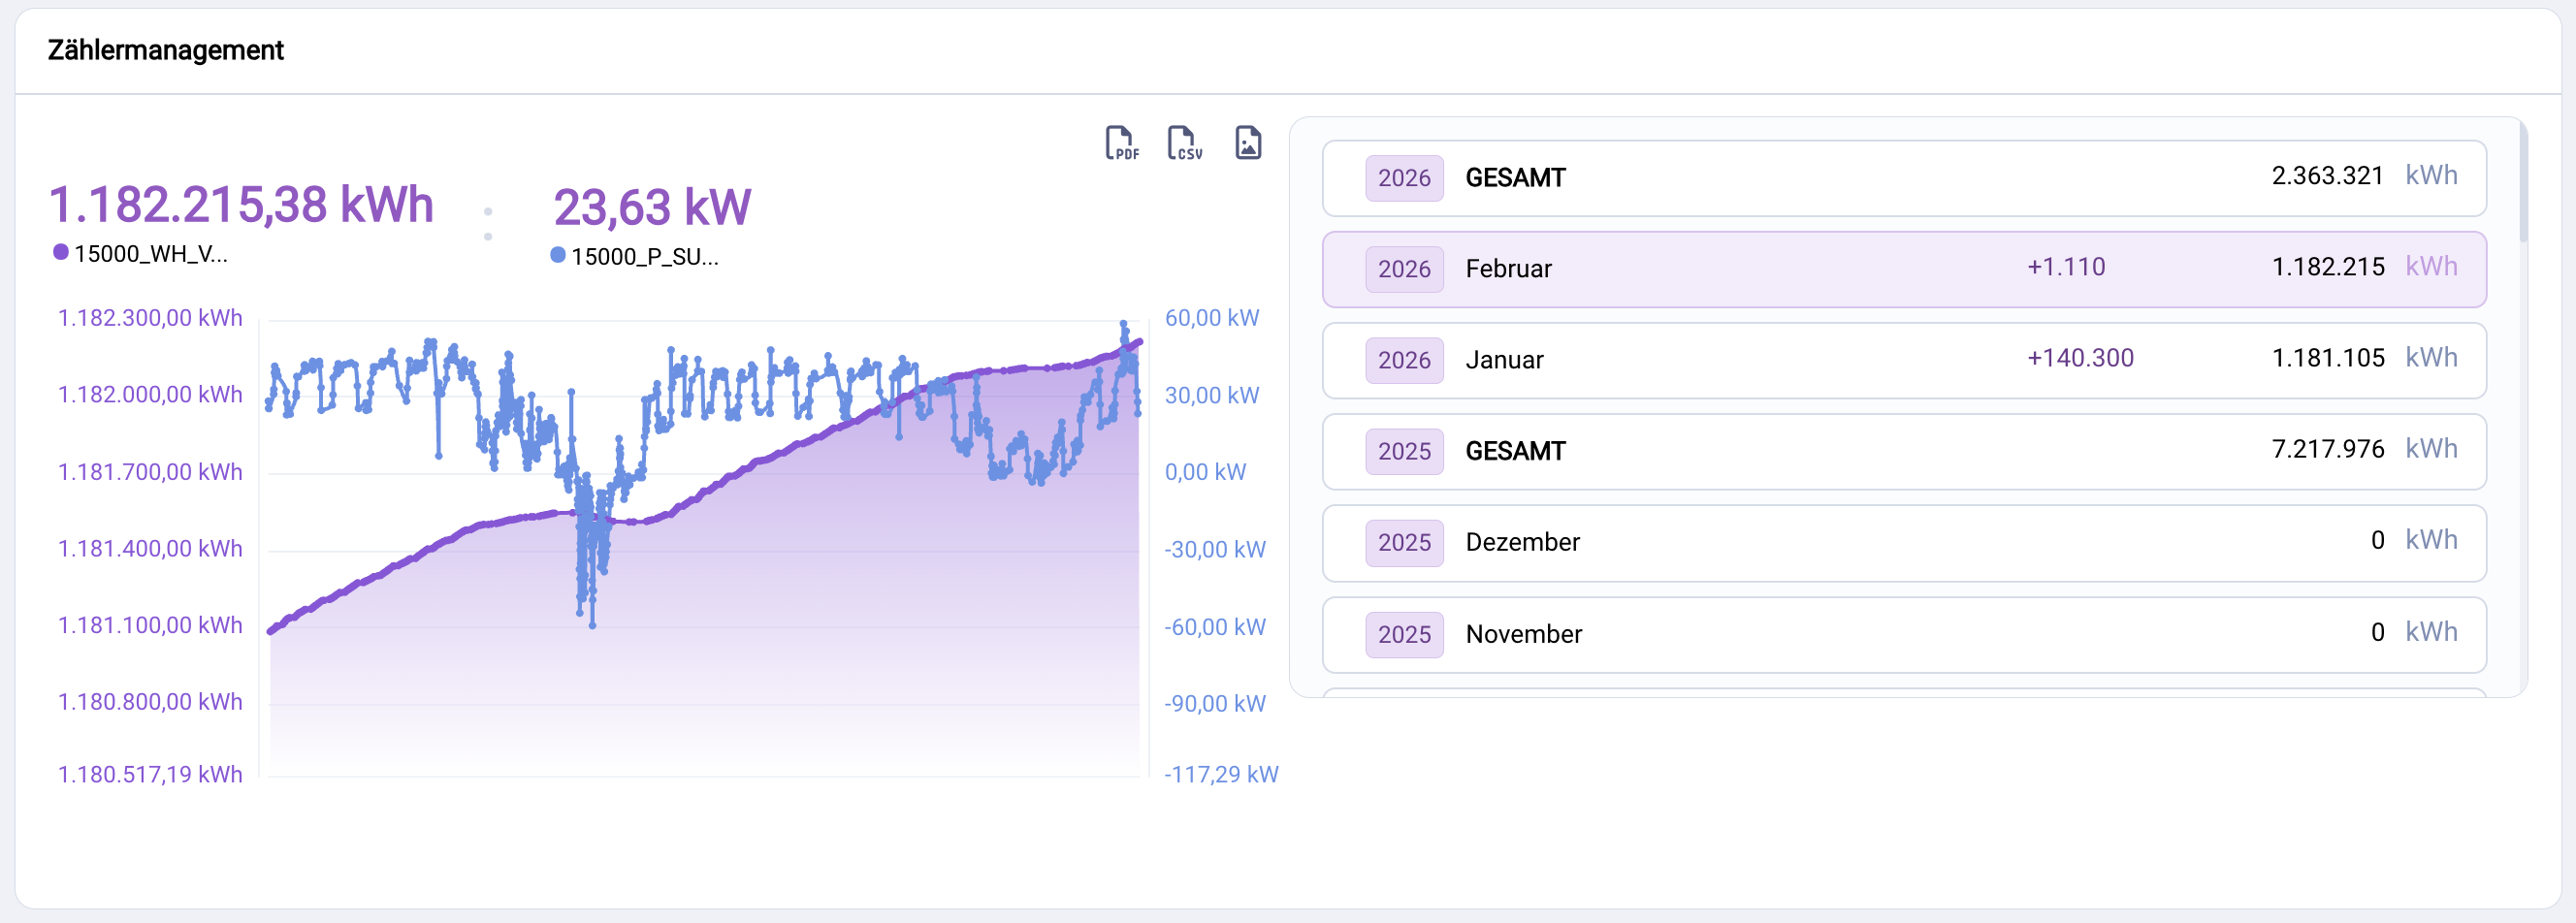Select the 2026 GESAMT row
2576x923 pixels.
[x=1903, y=178]
